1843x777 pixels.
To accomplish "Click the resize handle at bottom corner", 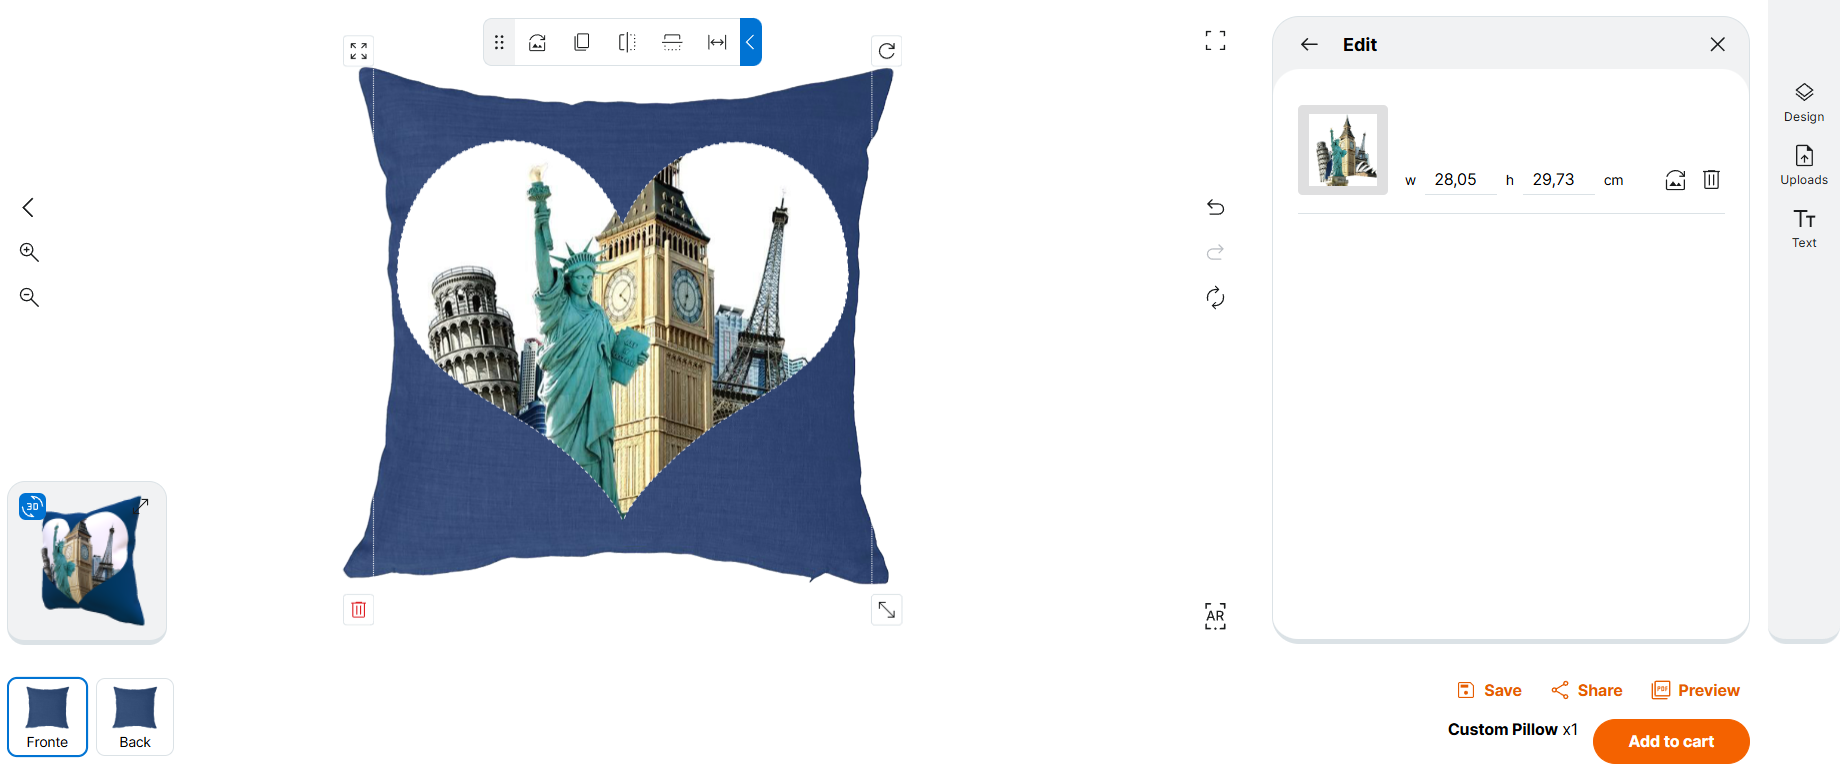I will (887, 610).
